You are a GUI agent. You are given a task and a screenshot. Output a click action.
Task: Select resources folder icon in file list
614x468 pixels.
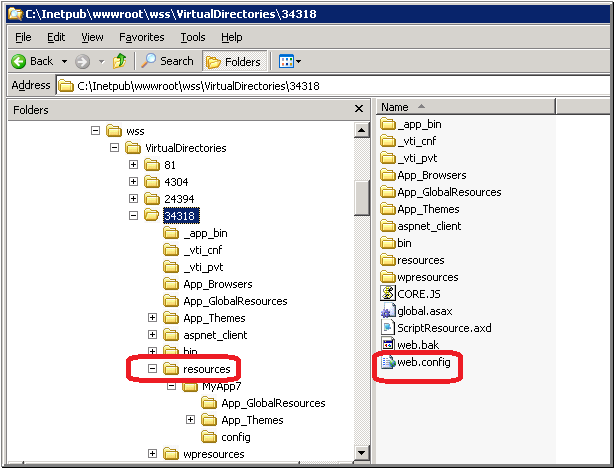click(388, 260)
